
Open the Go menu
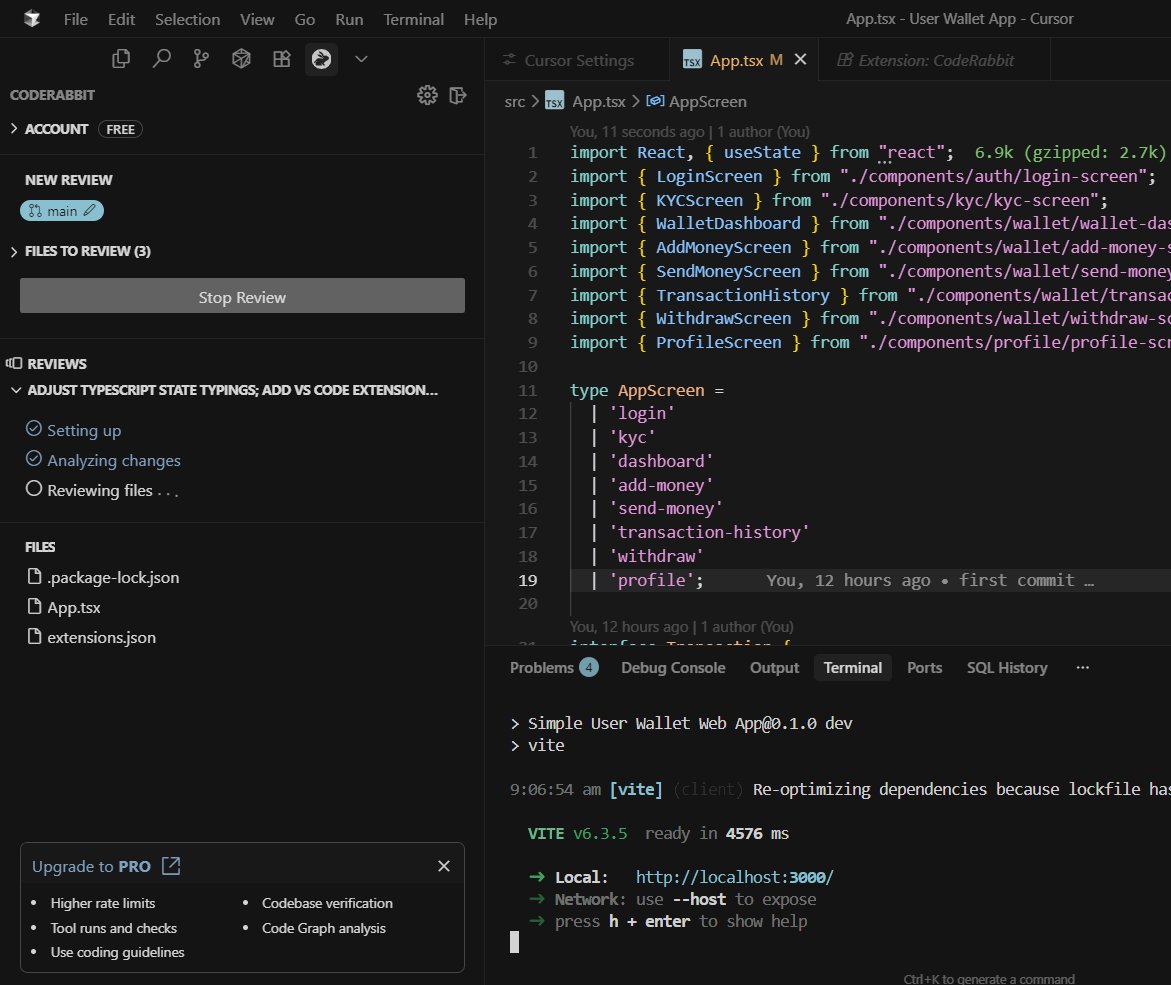click(x=305, y=19)
